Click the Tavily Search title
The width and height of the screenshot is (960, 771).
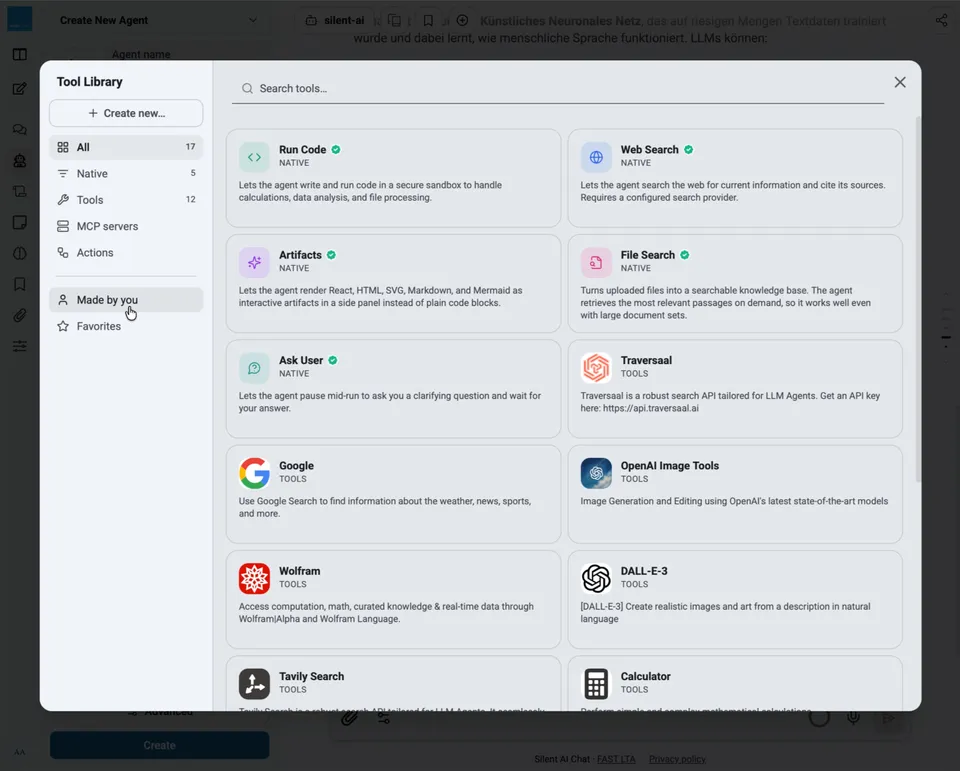pyautogui.click(x=312, y=676)
